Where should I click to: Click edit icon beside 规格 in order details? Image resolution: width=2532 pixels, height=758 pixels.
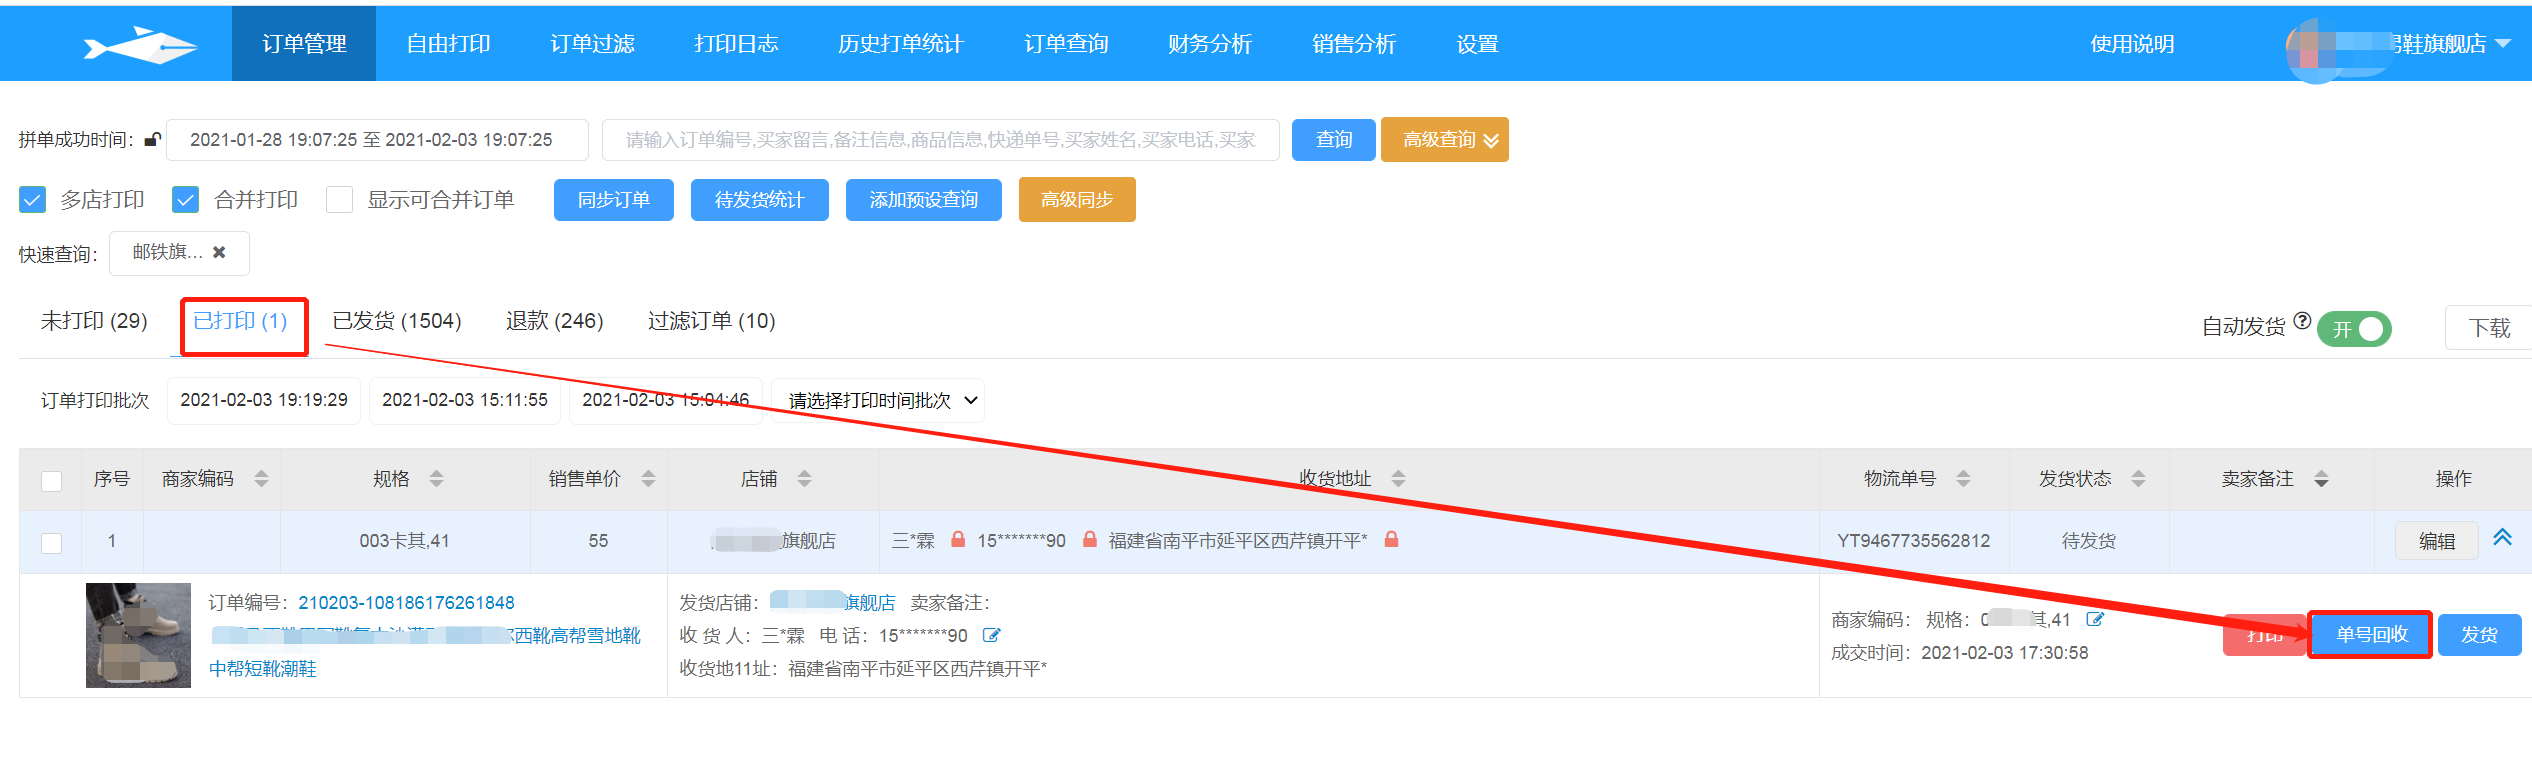point(2095,619)
